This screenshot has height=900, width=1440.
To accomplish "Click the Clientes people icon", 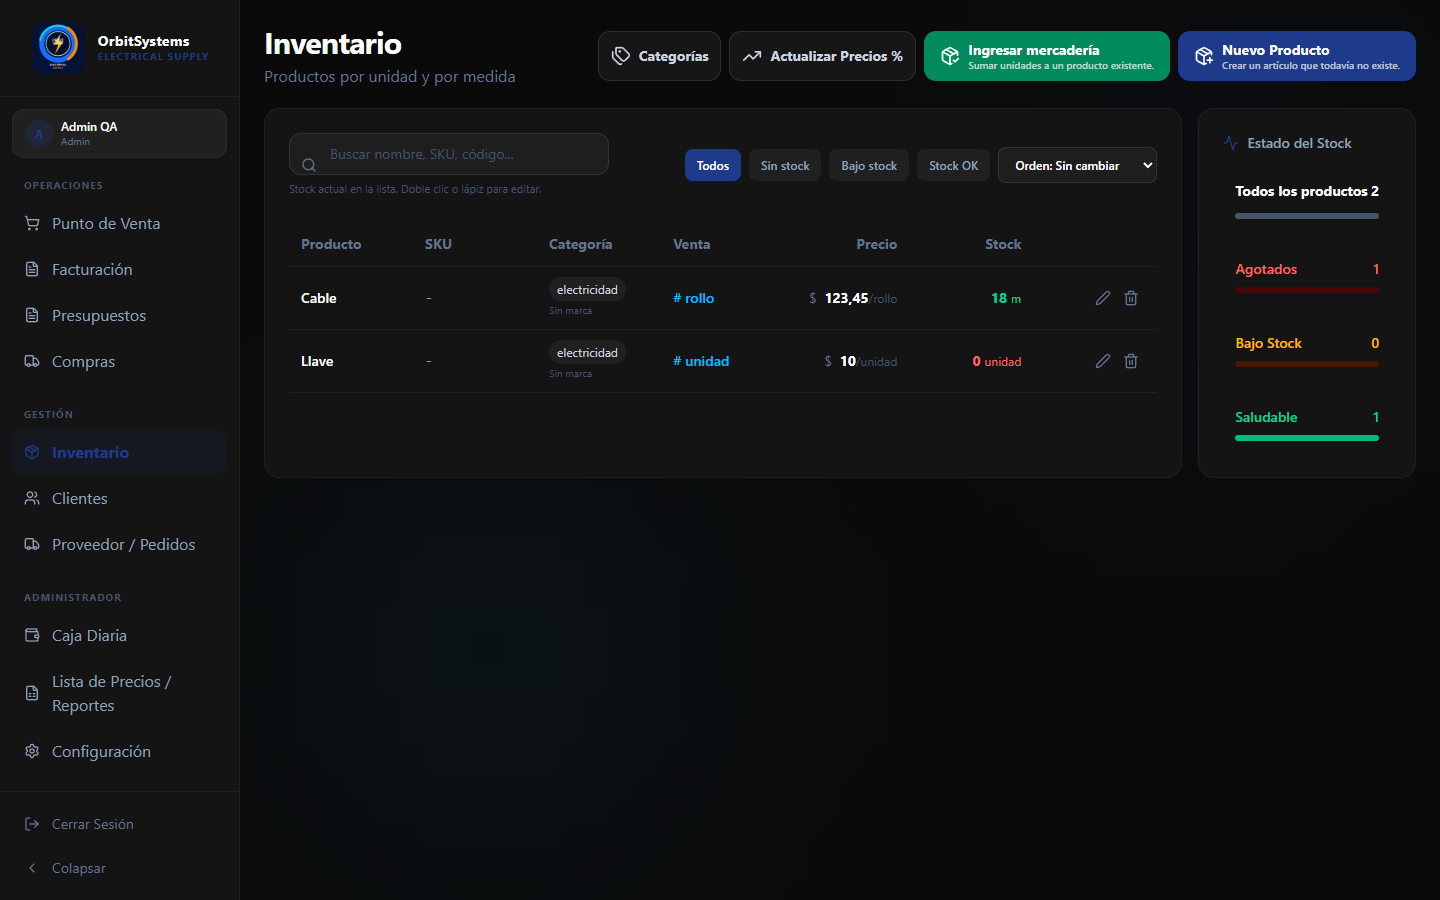I will click(x=32, y=498).
